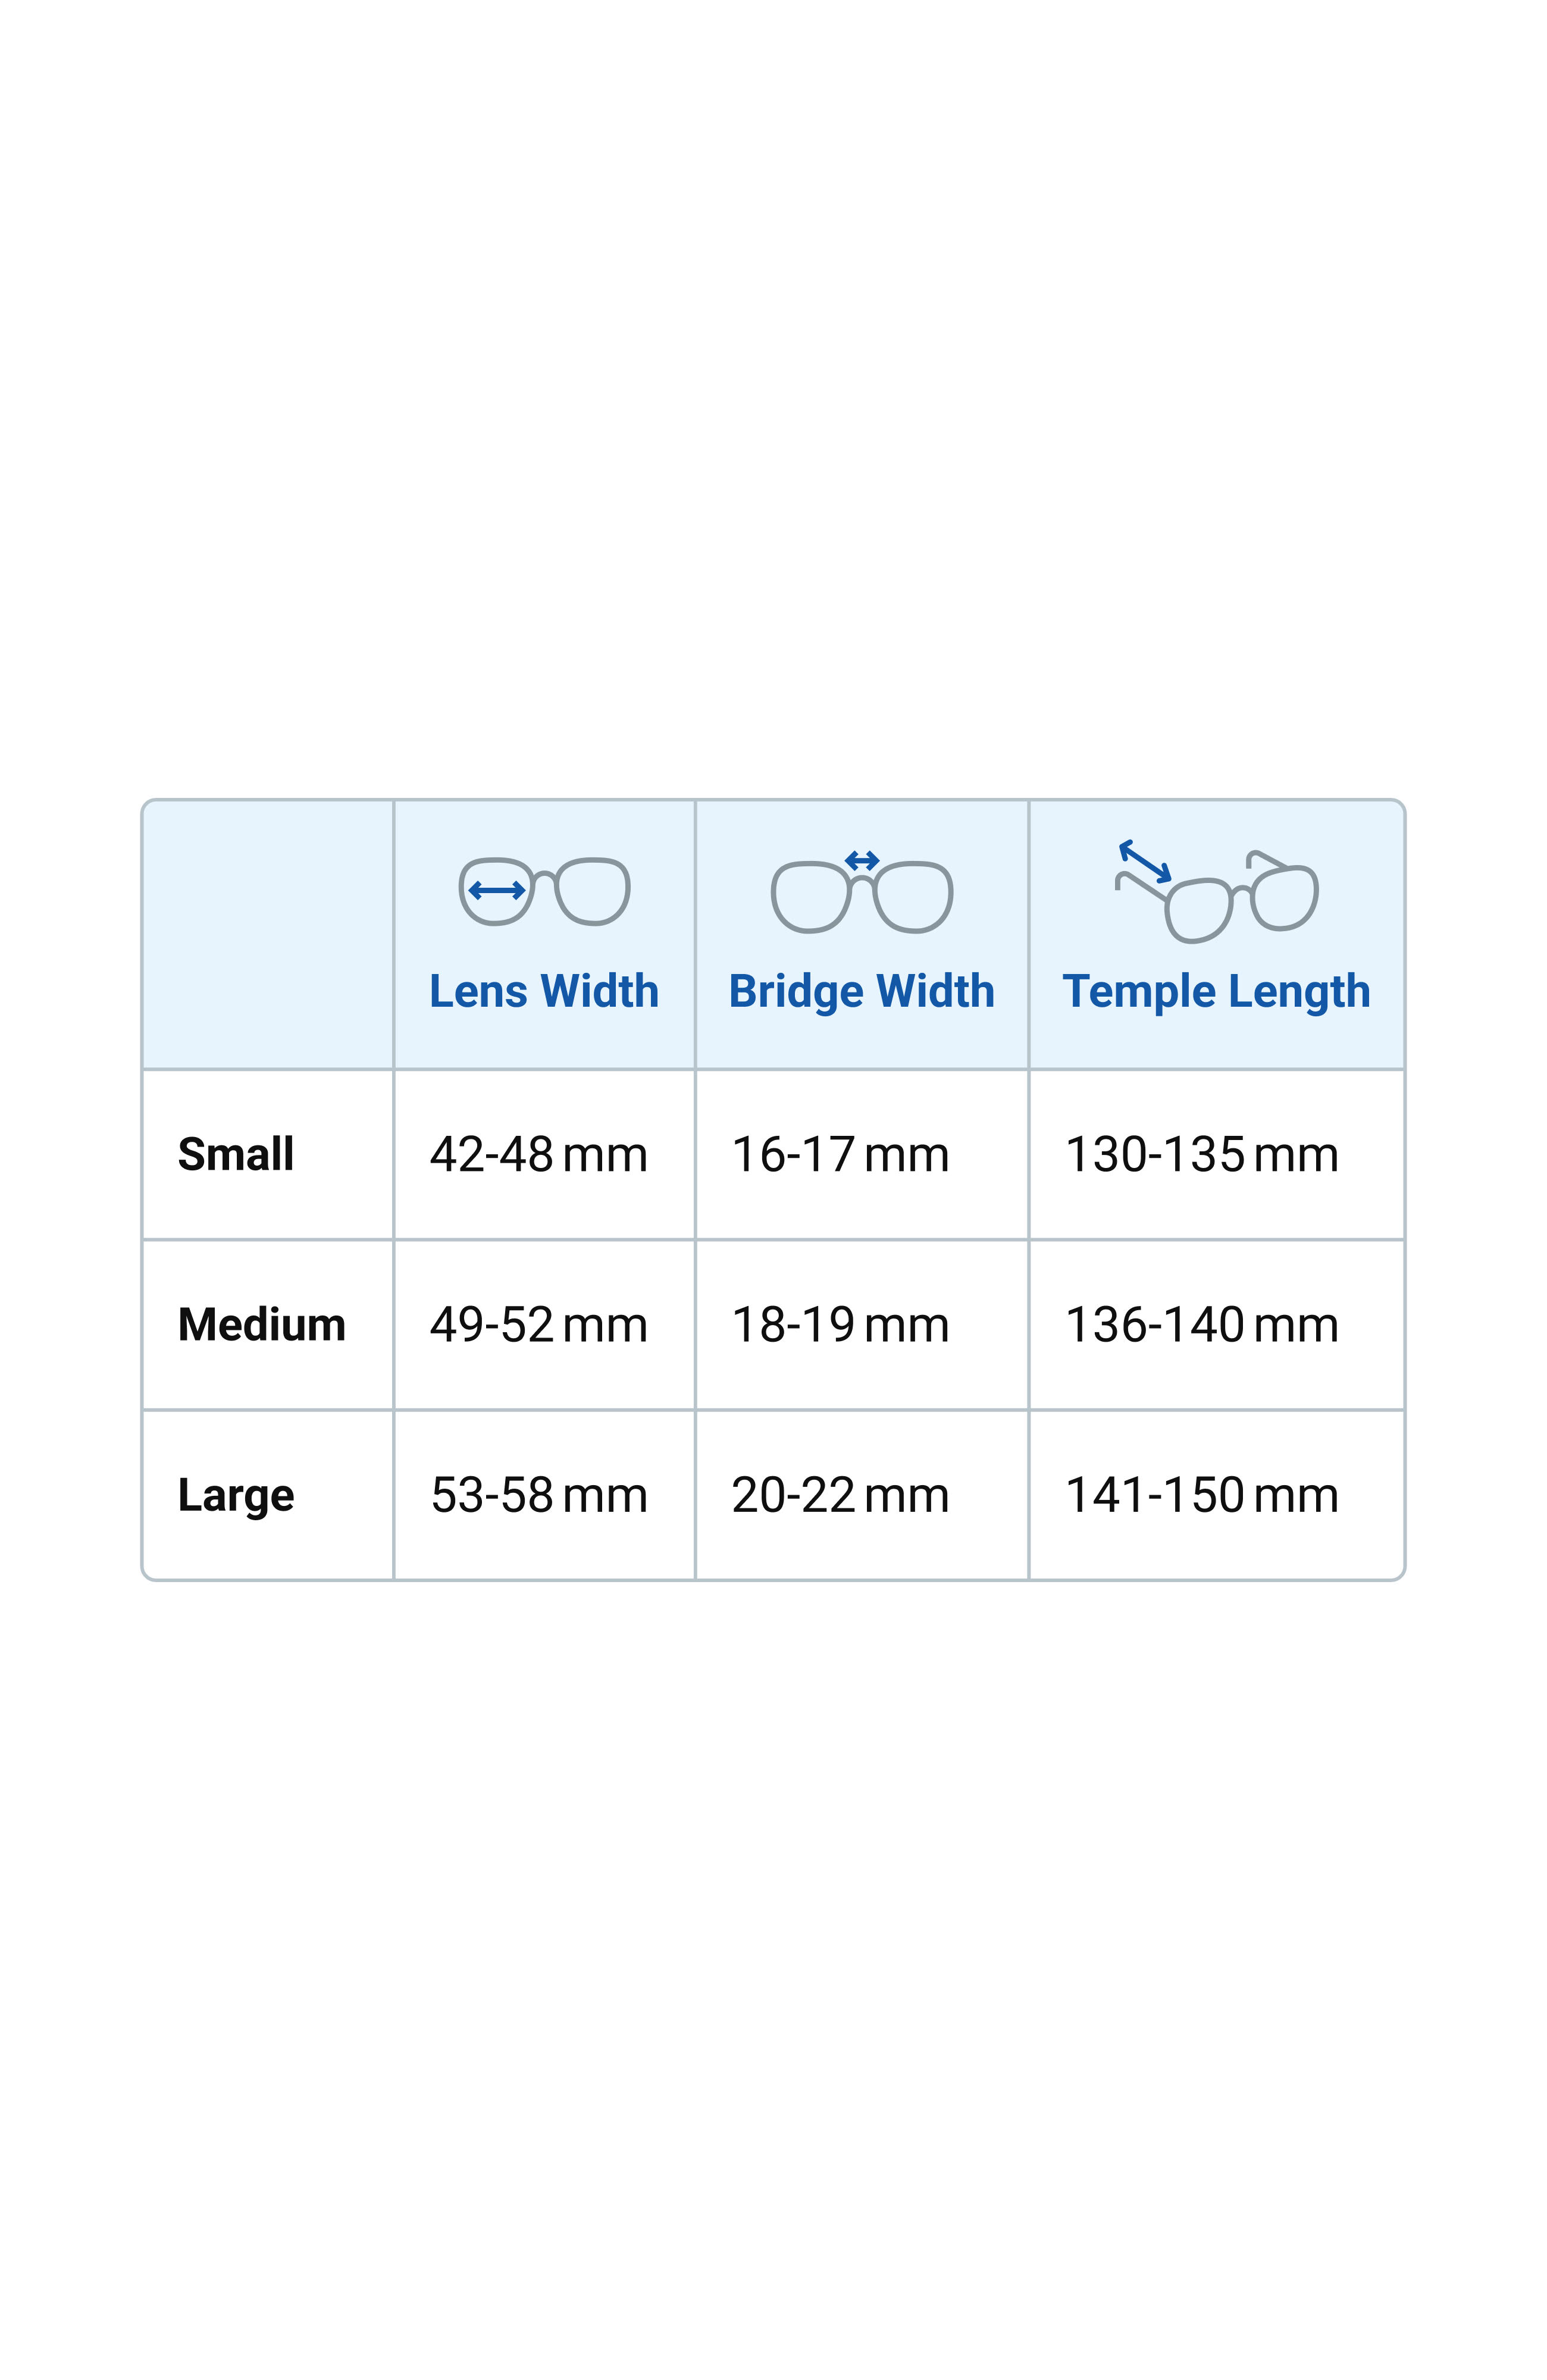Click the Small row label
The width and height of the screenshot is (1547, 2380).
click(236, 1154)
